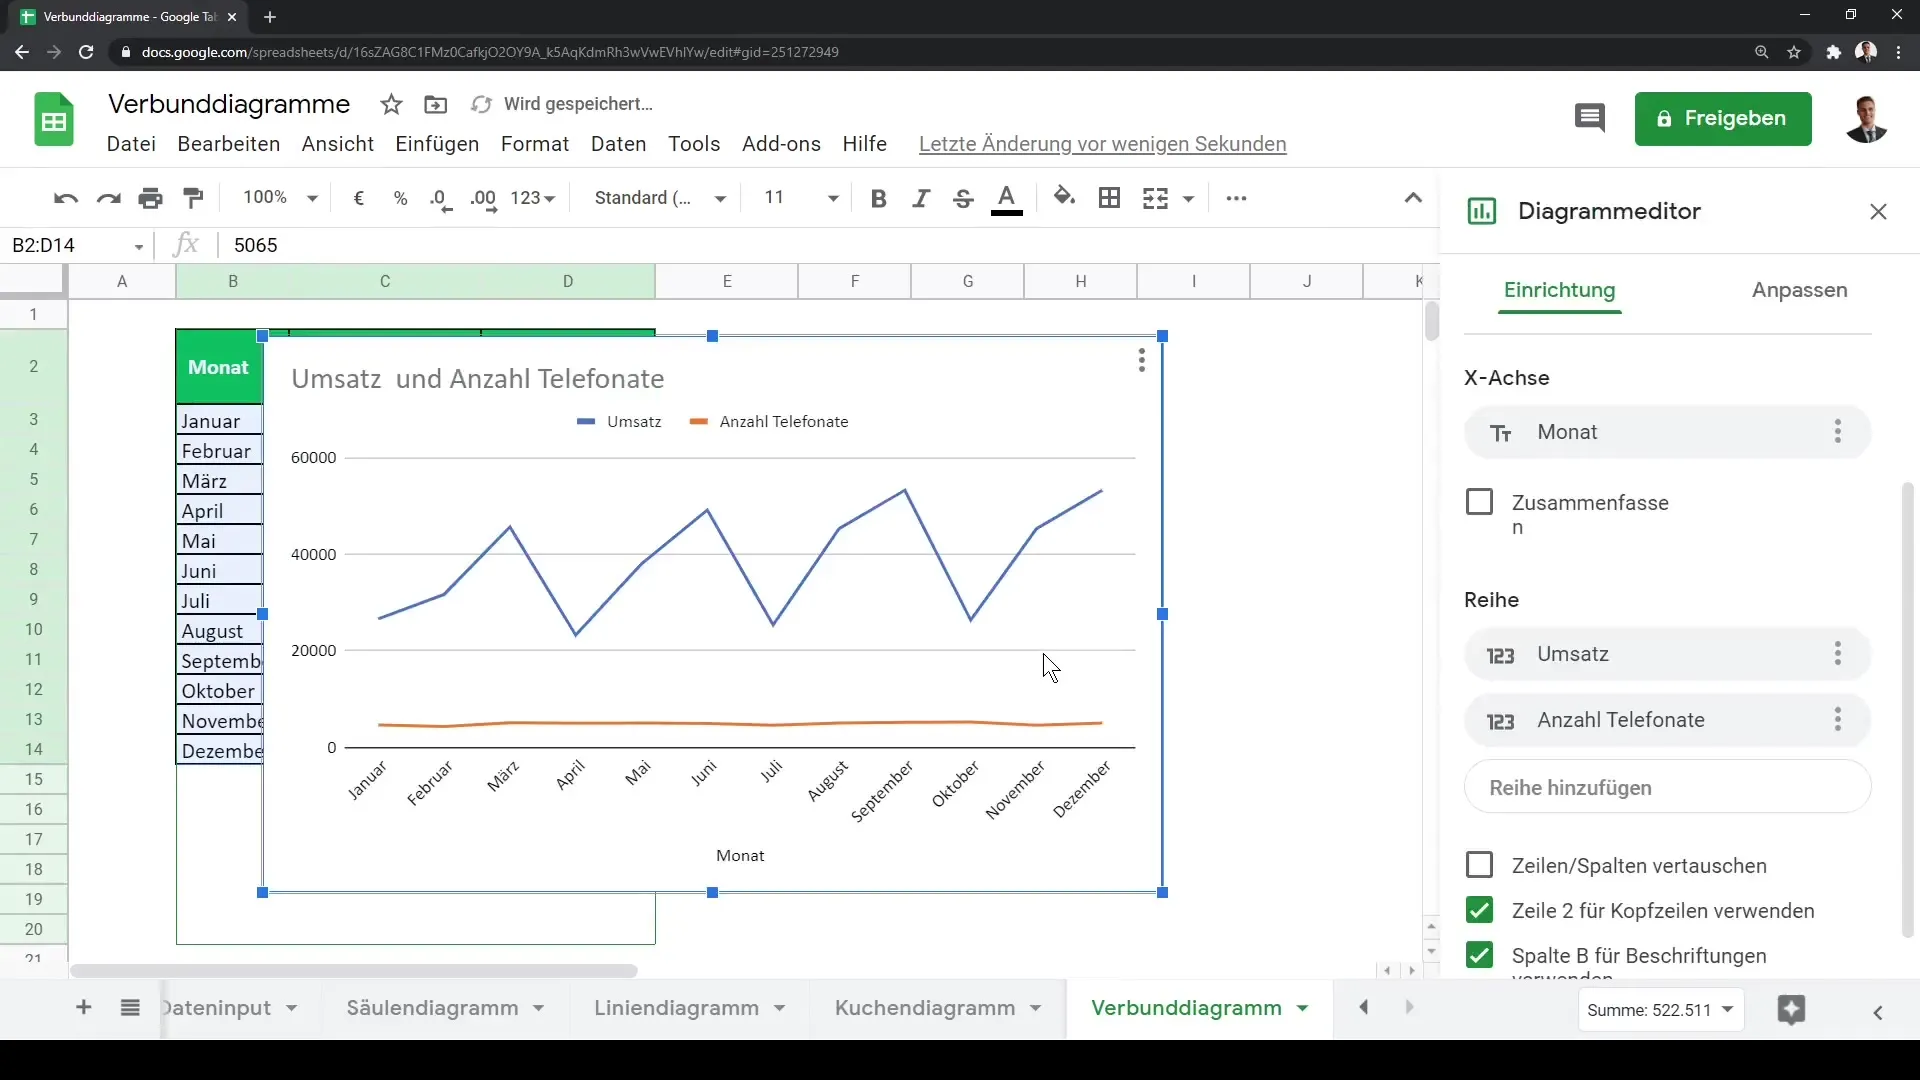Viewport: 1920px width, 1080px height.
Task: Open the Format menu
Action: pyautogui.click(x=535, y=144)
